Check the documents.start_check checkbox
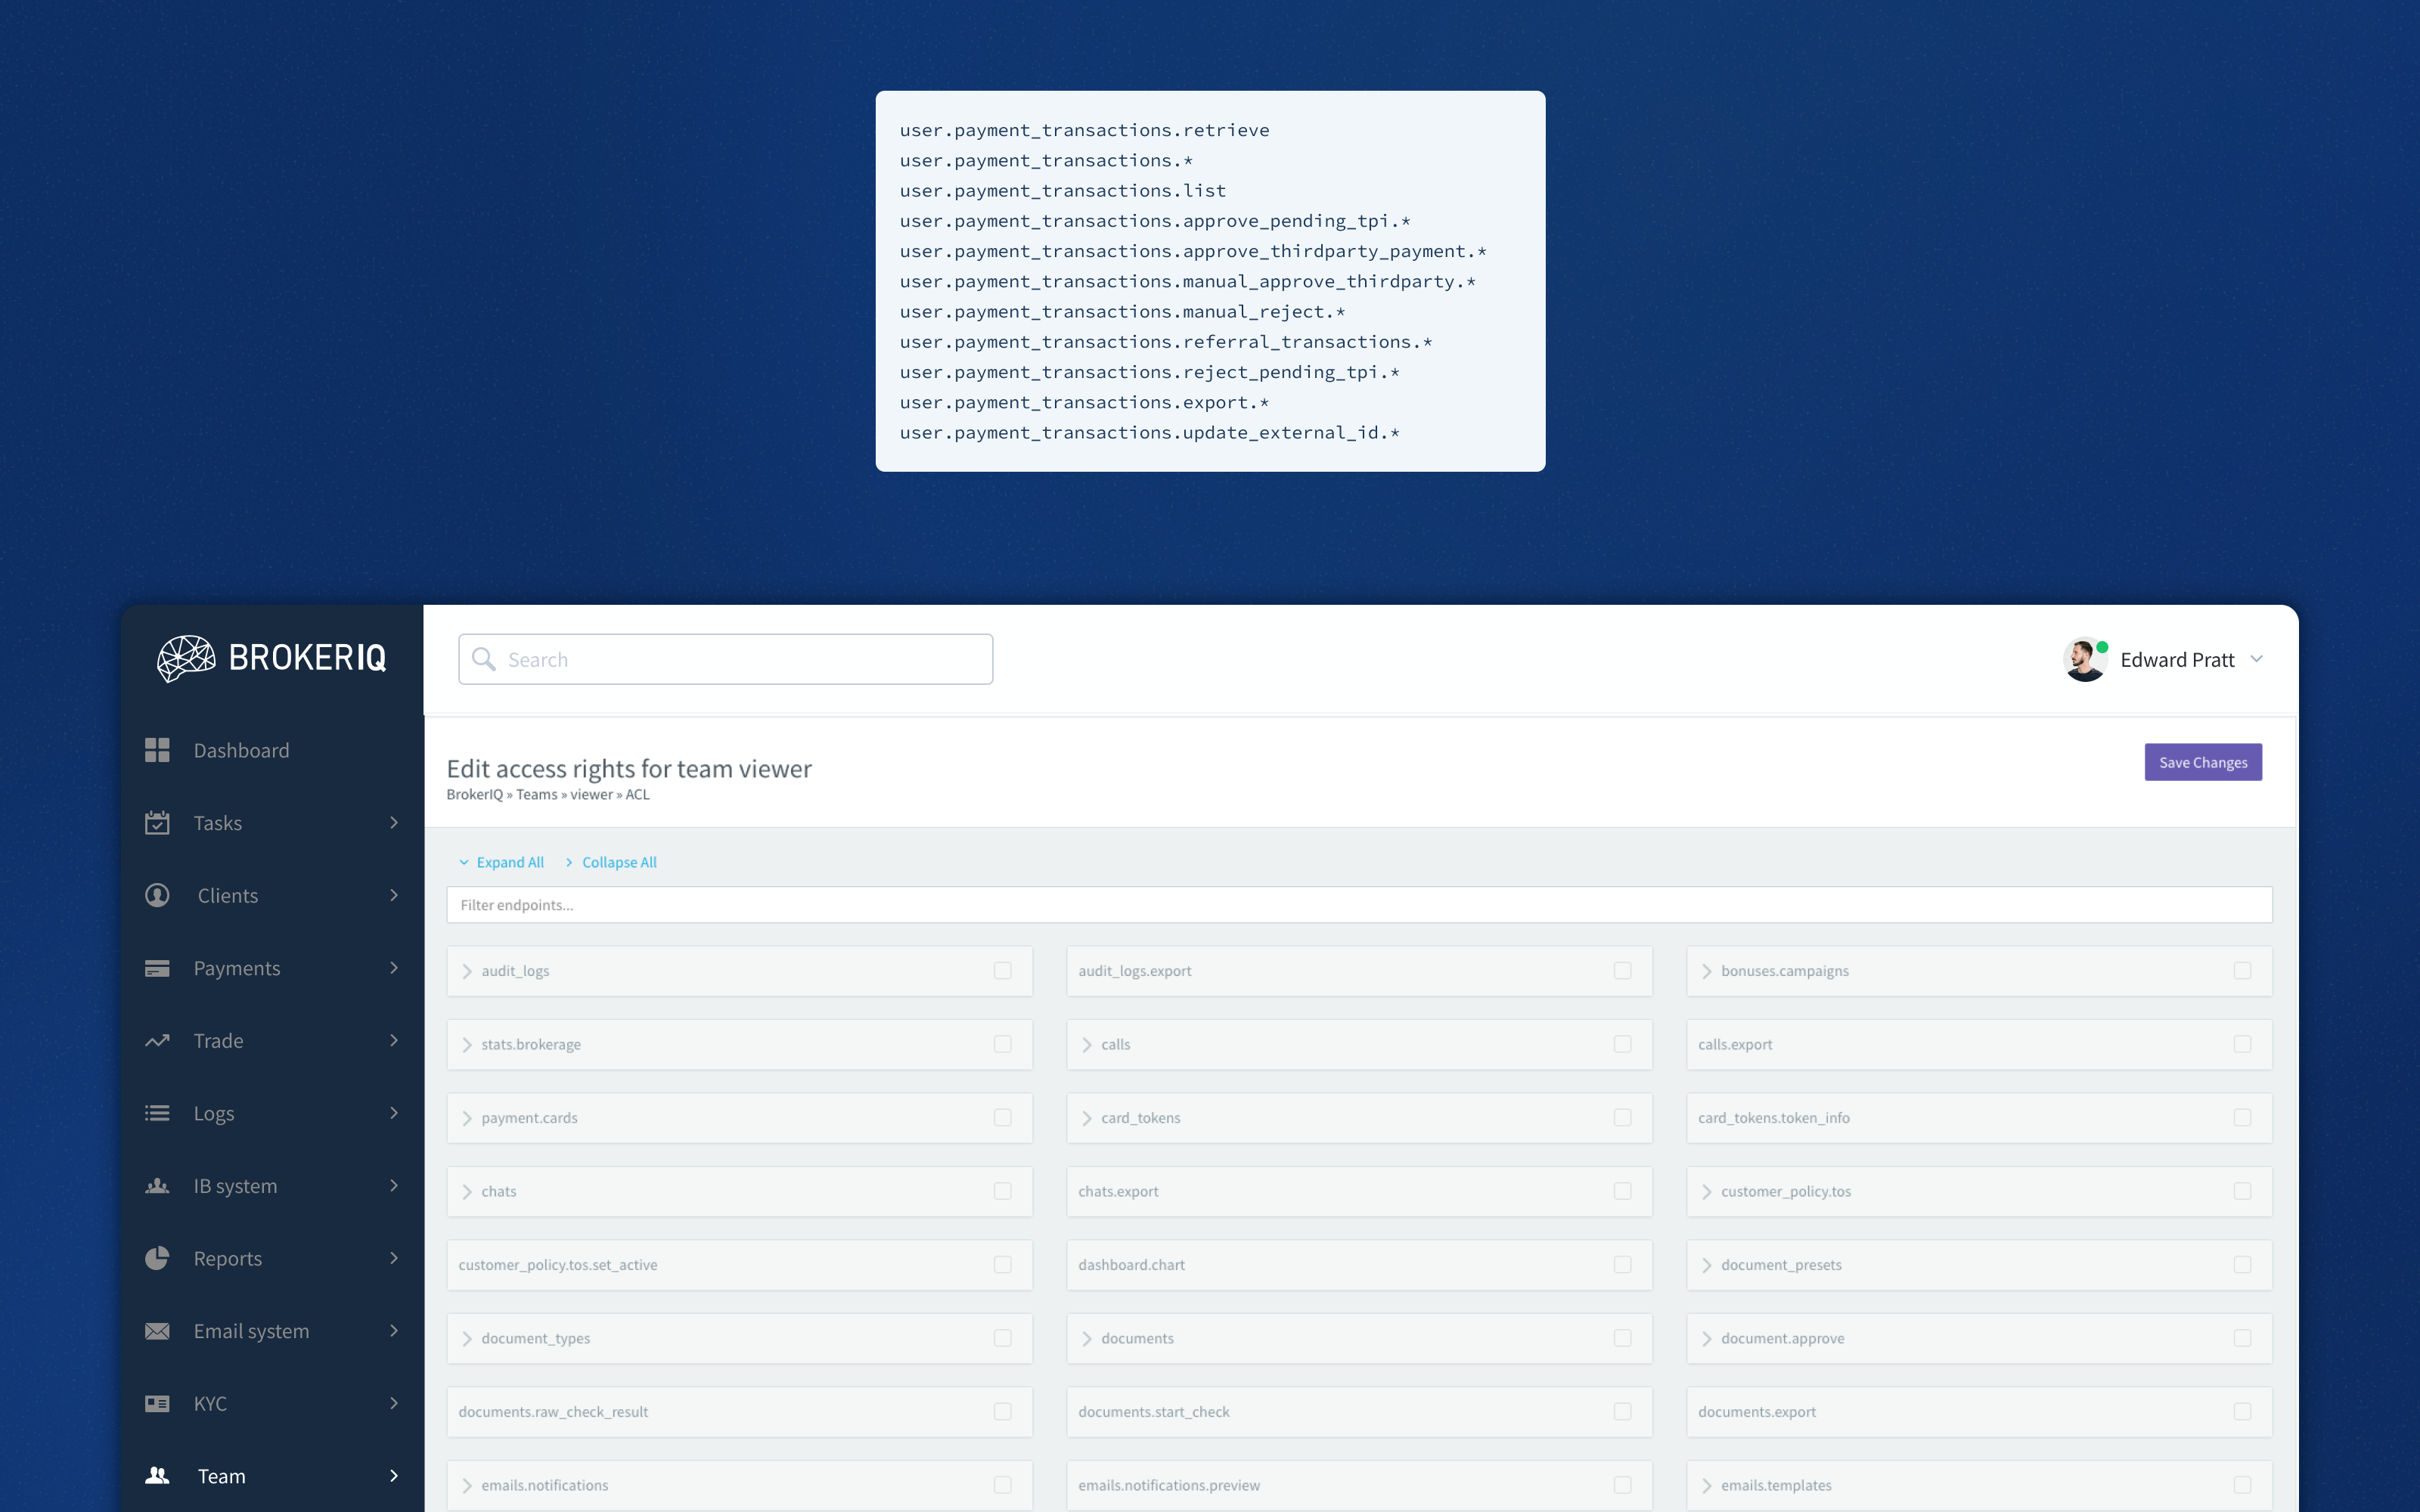 point(1622,1412)
